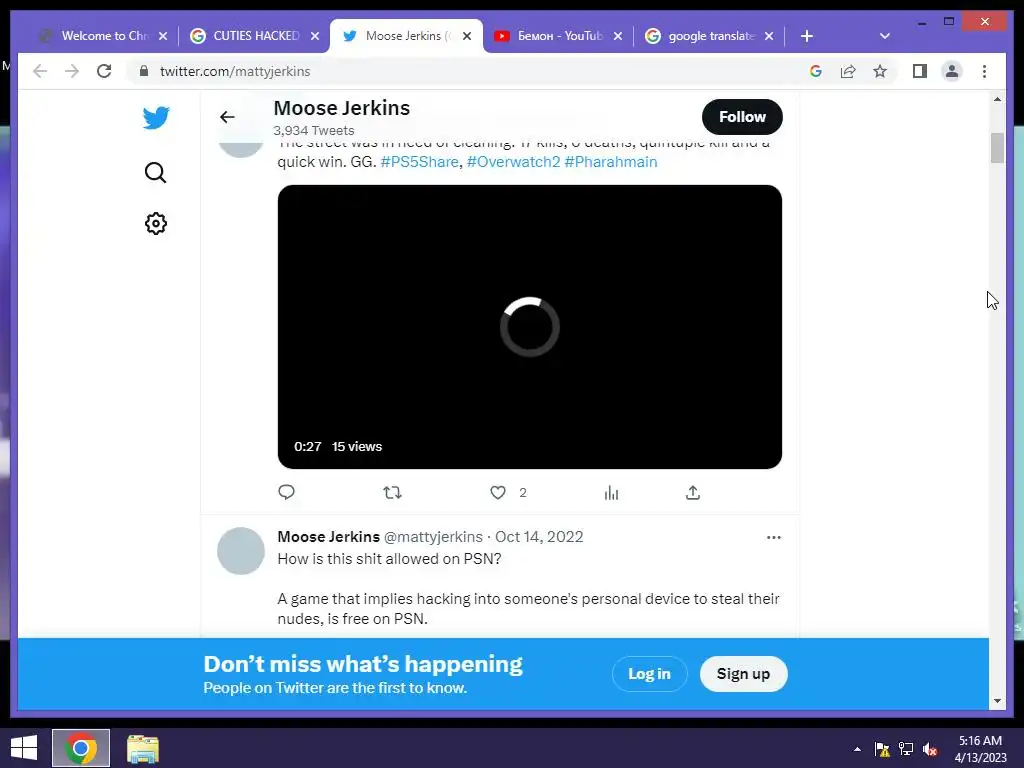This screenshot has height=768, width=1024.
Task: Open the #Pharahmain hashtag
Action: point(611,162)
